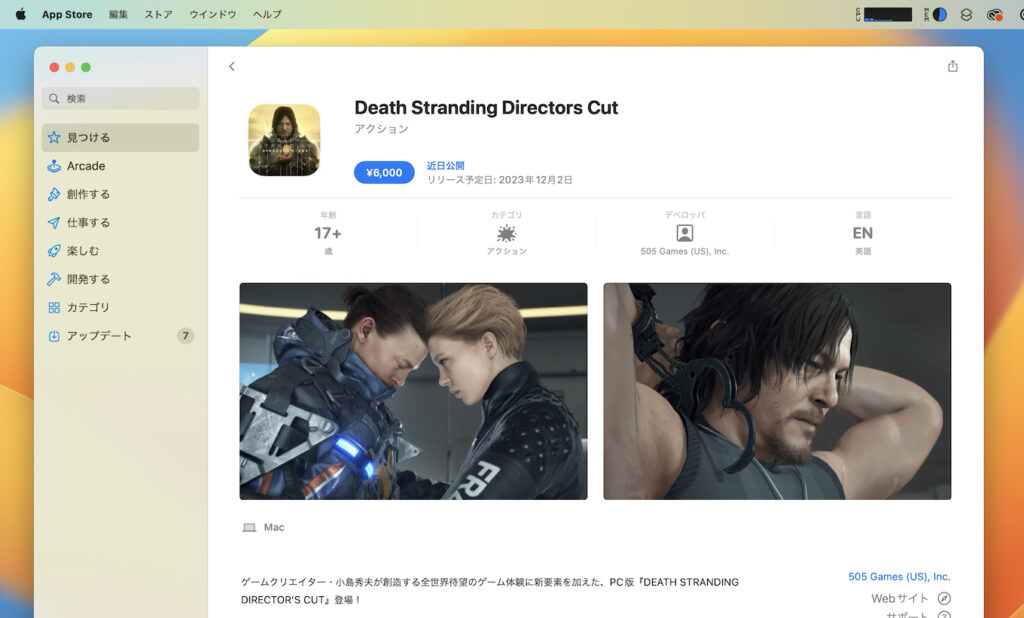Viewport: 1024px width, 618px height.
Task: Open the Arcade section icon
Action: [x=54, y=165]
